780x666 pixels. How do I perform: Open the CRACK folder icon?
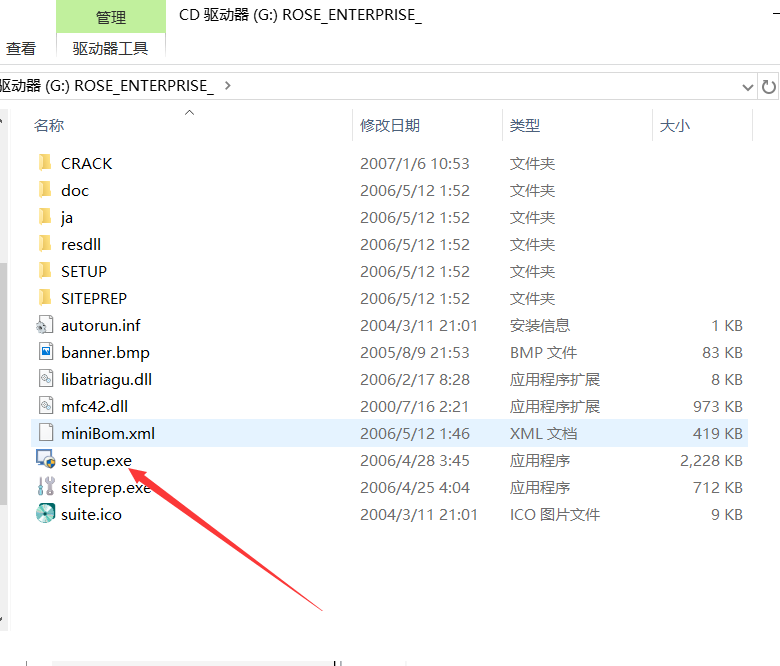point(45,163)
